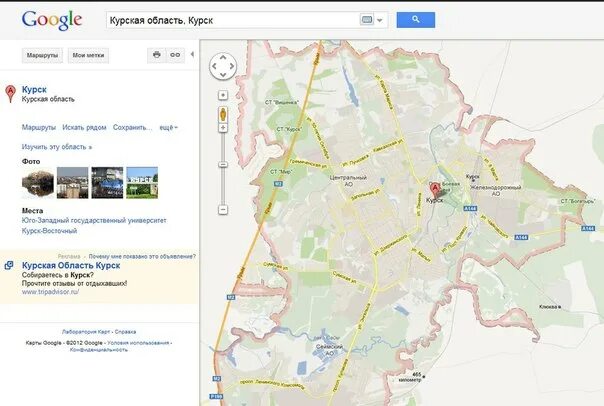This screenshot has width=604, height=406.
Task: Open Курская Область Курск ad title
Action: point(71,265)
